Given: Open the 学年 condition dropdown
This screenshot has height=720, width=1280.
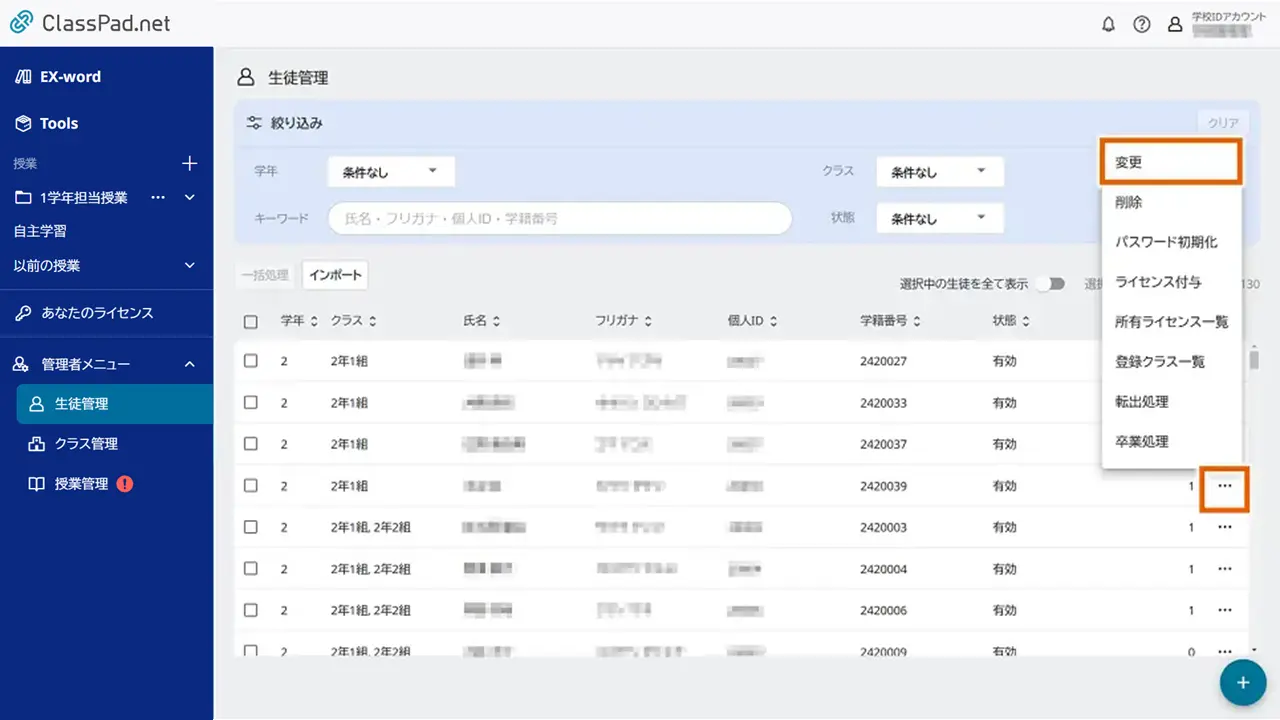Looking at the screenshot, I should pyautogui.click(x=390, y=171).
